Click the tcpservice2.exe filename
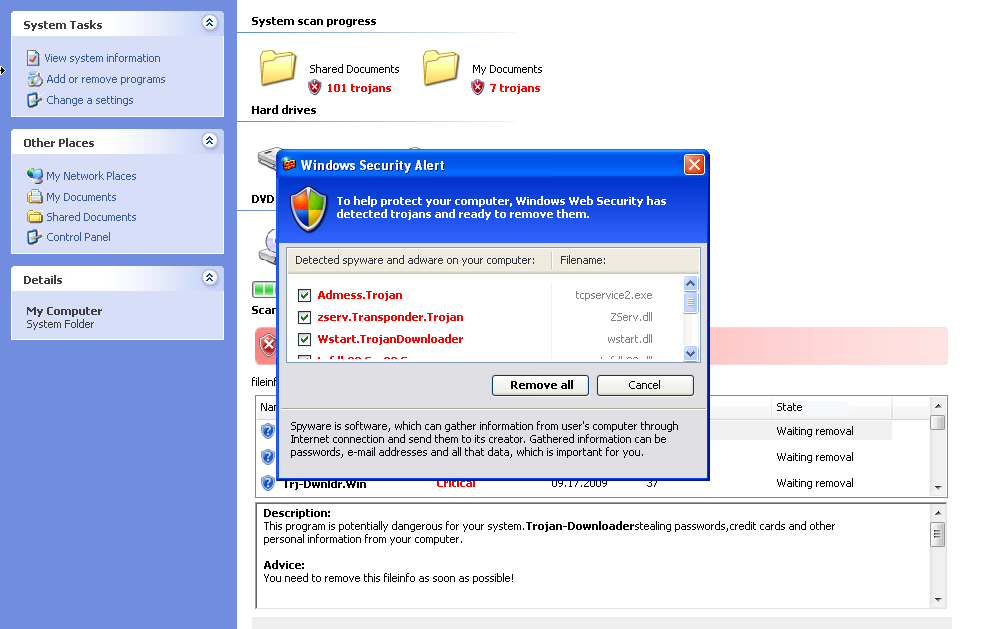Image resolution: width=987 pixels, height=629 pixels. 614,295
